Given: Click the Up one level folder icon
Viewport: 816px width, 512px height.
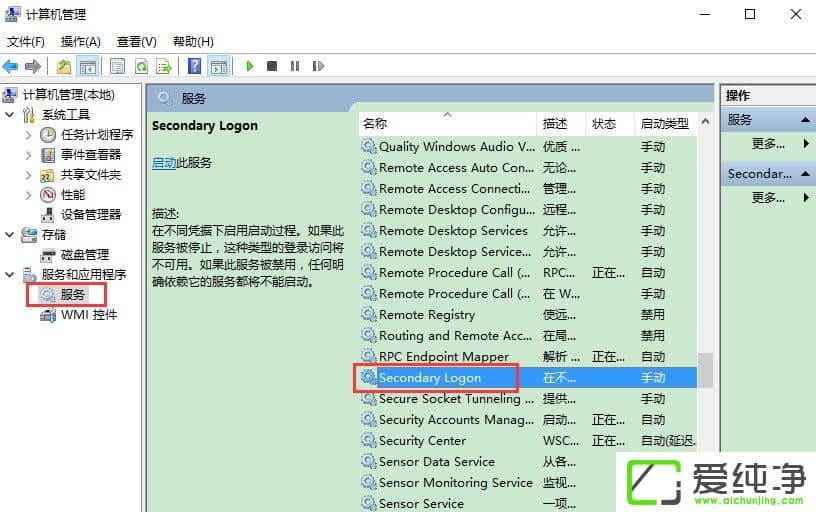Looking at the screenshot, I should [64, 67].
